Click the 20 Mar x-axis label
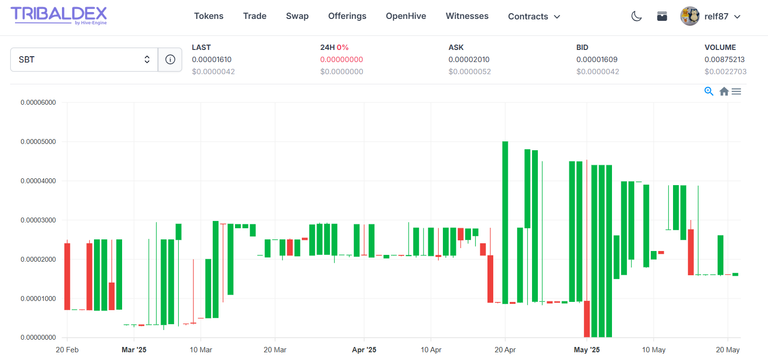Screen dimensions: 768x362 tap(275, 350)
